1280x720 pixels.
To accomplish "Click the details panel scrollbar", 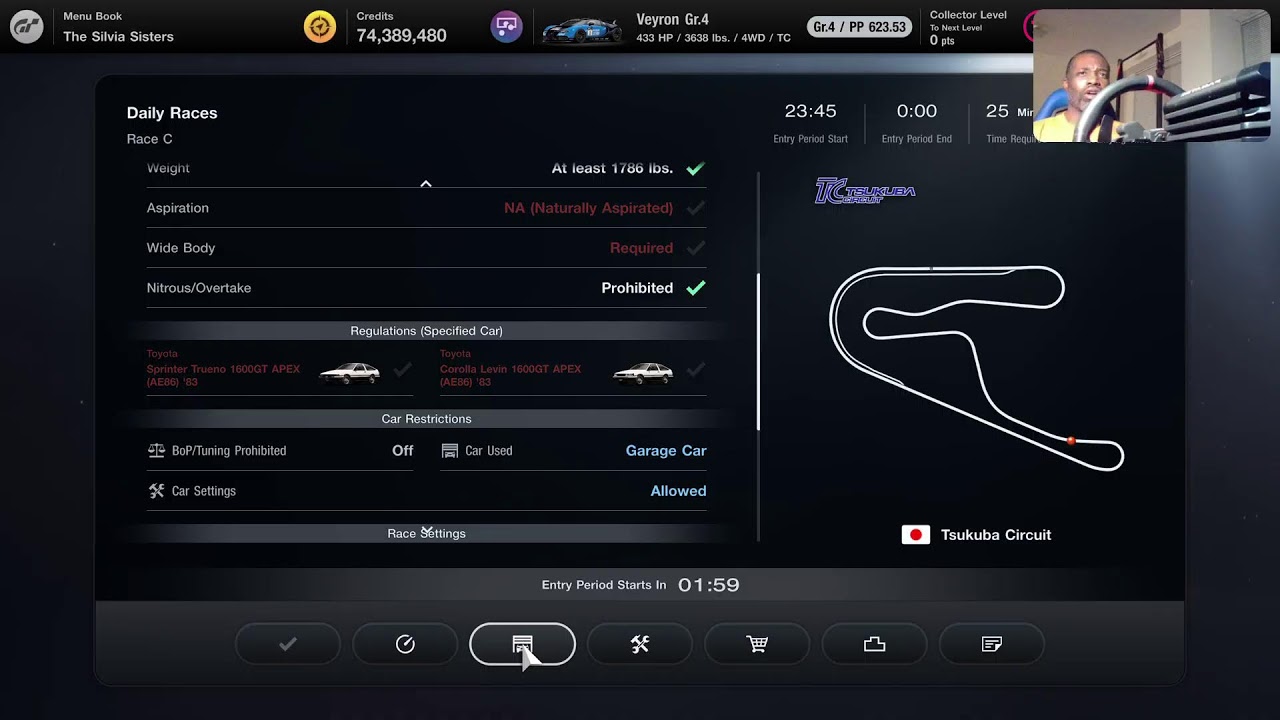I will [758, 352].
